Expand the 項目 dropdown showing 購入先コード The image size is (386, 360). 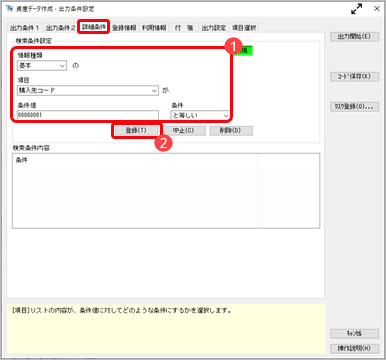88,90
